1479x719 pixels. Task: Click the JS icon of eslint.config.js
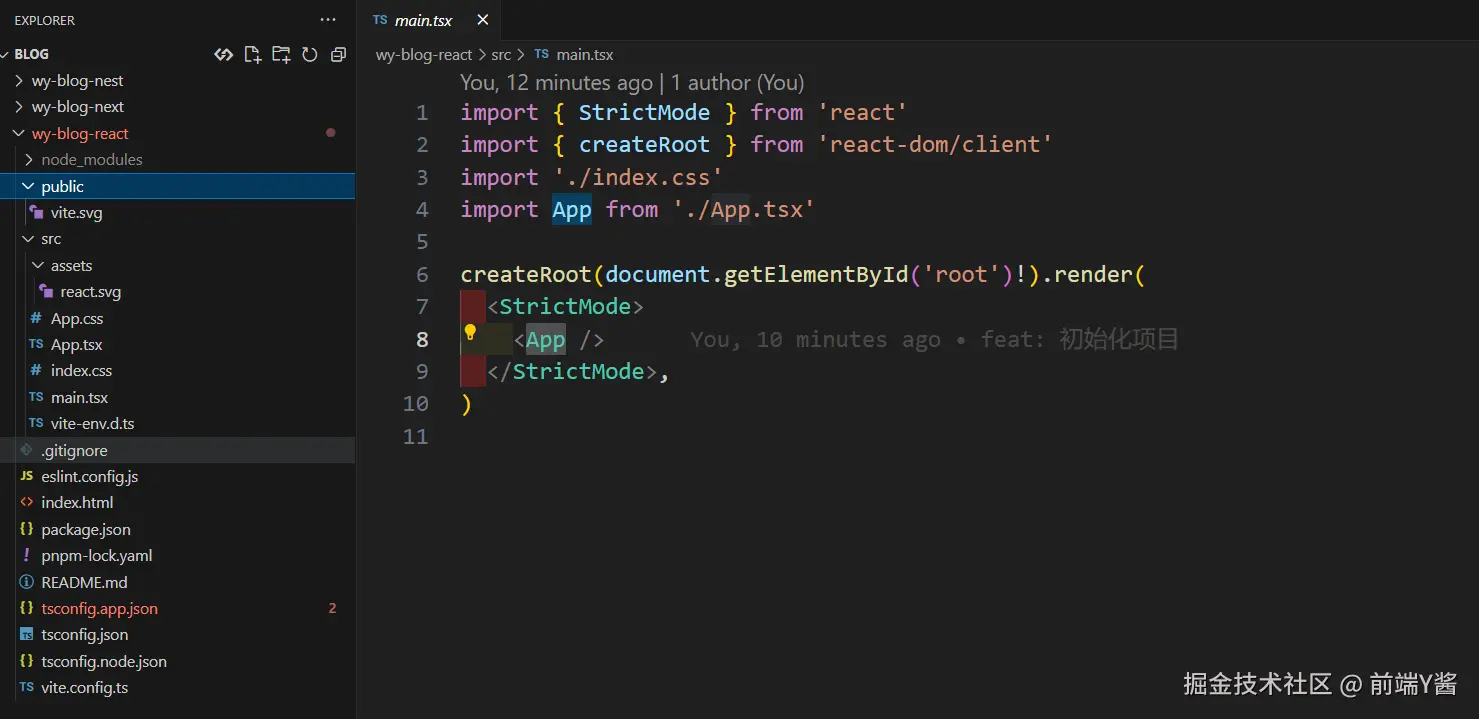click(26, 476)
